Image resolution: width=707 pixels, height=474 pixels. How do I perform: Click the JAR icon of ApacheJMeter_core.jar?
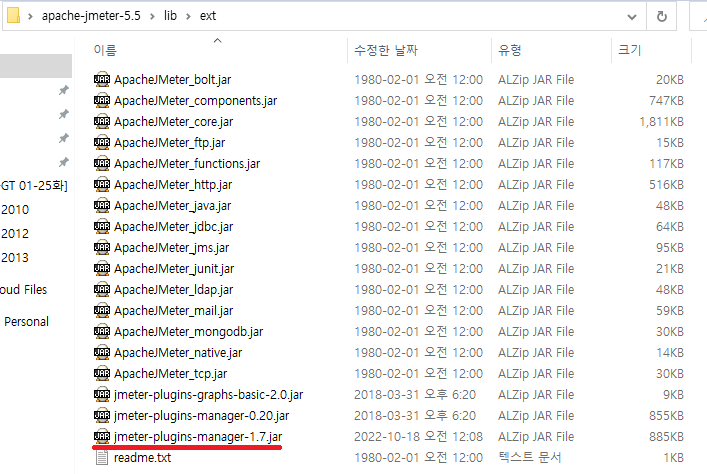pos(102,121)
